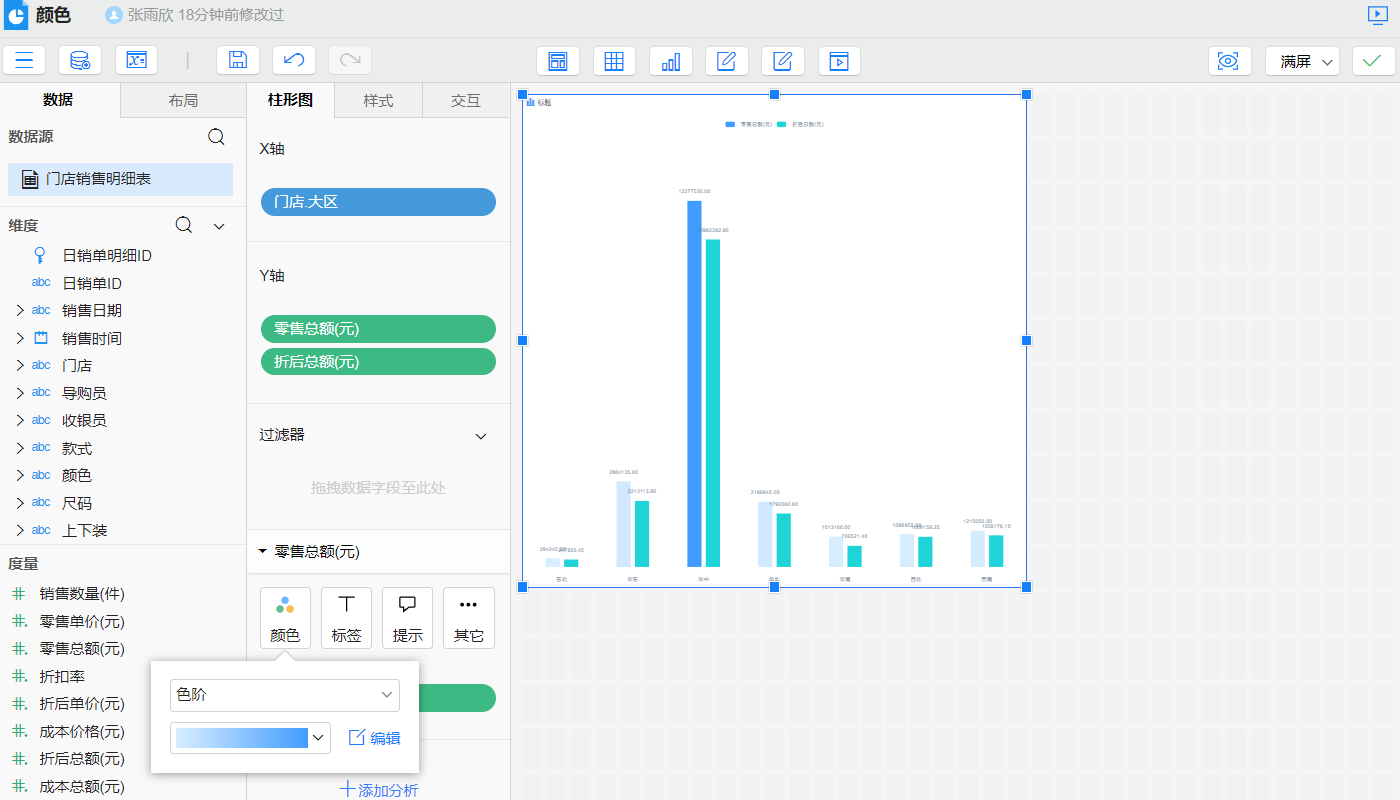Collapse the 维度 list chevron

tap(220, 226)
